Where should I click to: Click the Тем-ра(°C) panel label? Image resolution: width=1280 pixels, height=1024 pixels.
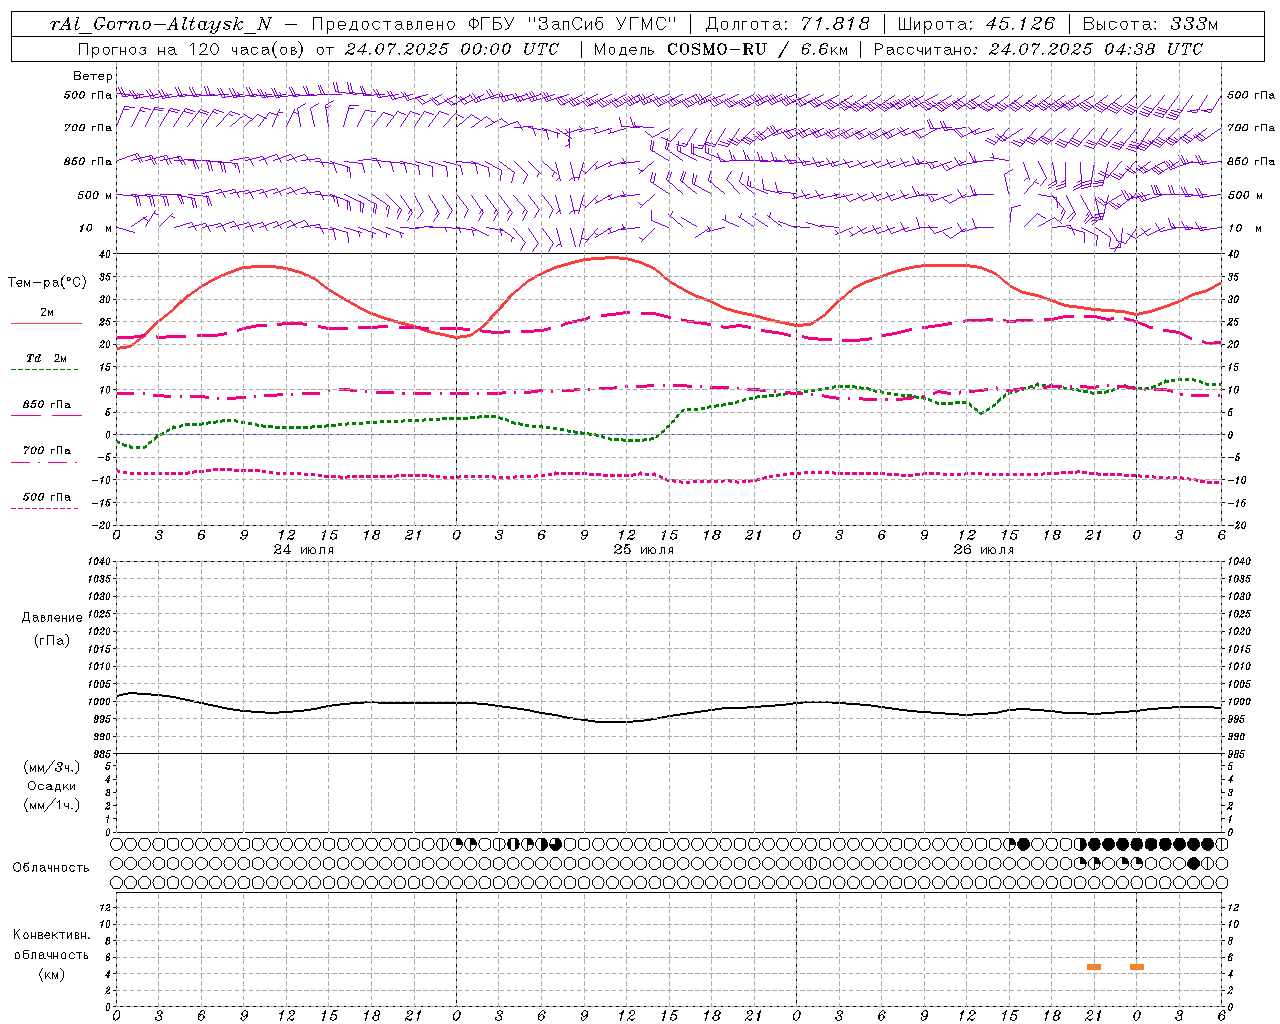[x=47, y=283]
